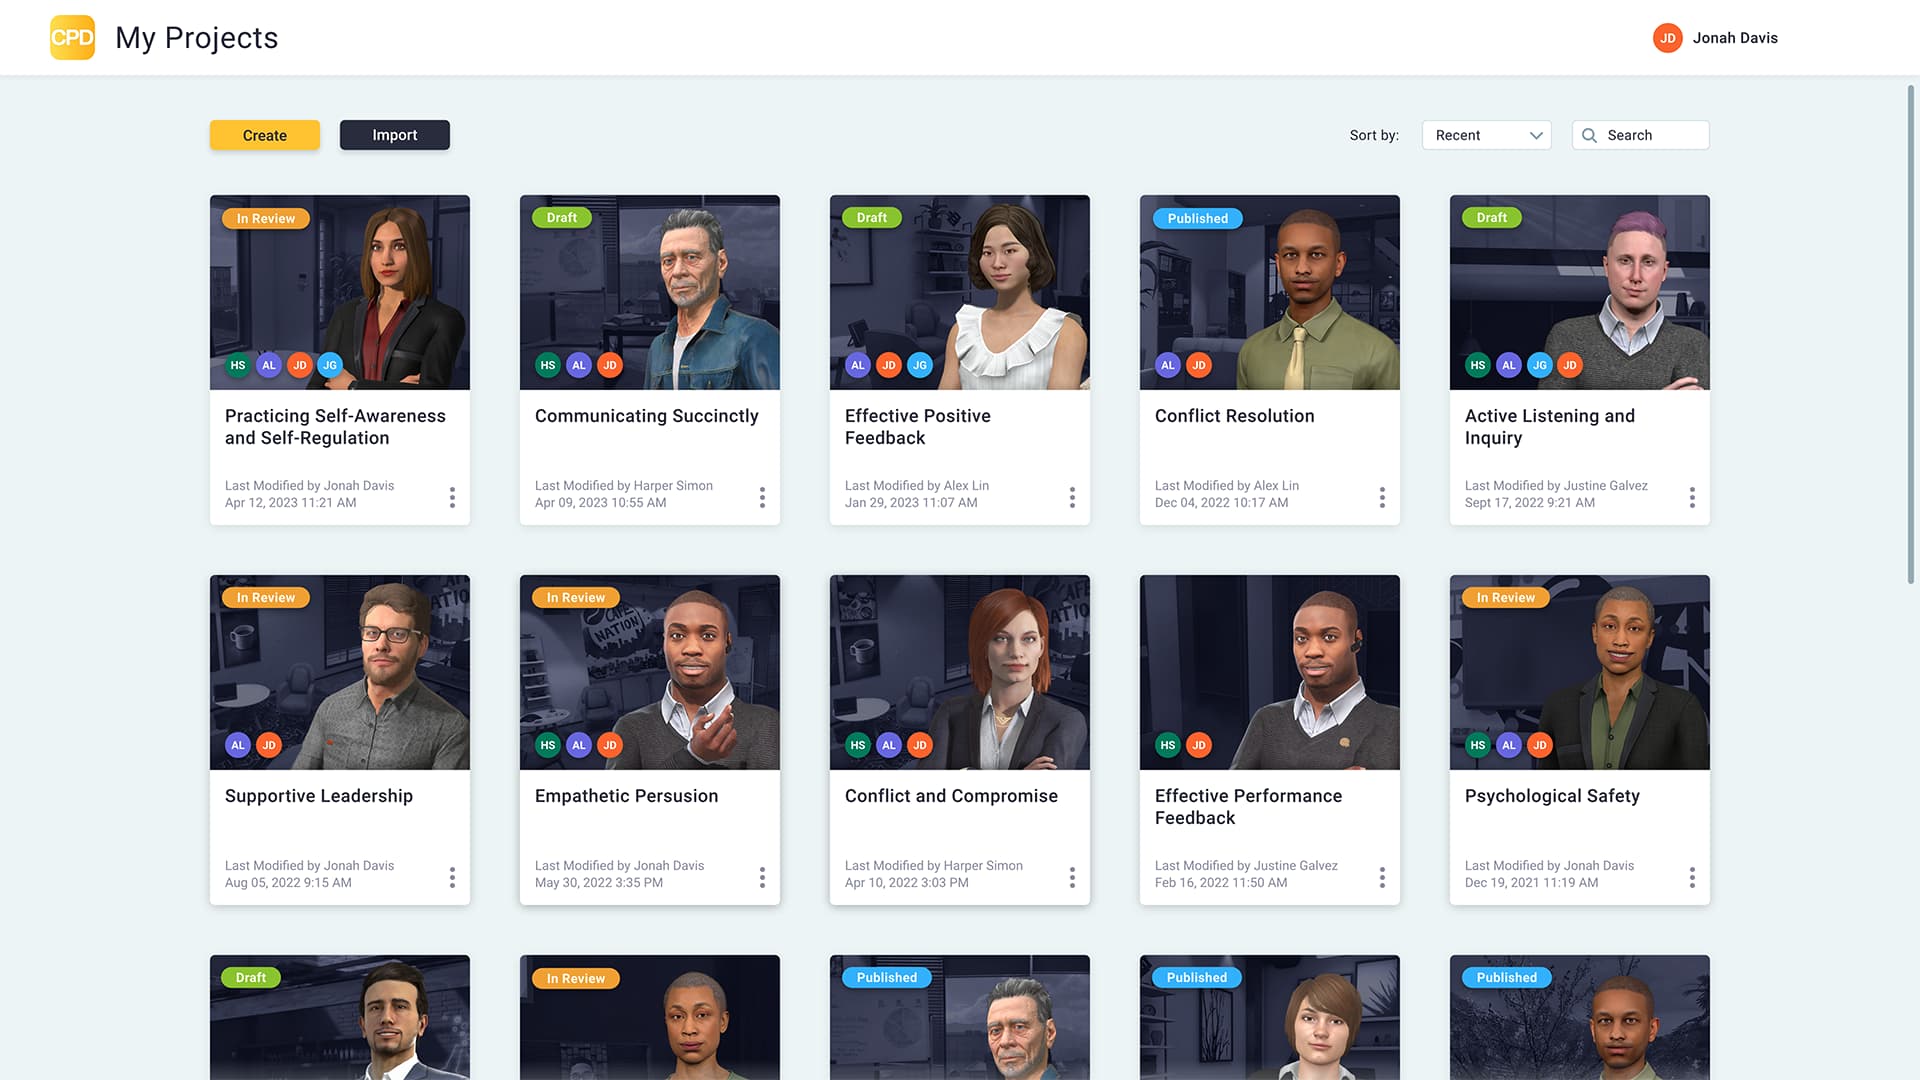This screenshot has height=1080, width=1920.
Task: Open options menu for Effective Positive Feedback
Action: 1072,497
